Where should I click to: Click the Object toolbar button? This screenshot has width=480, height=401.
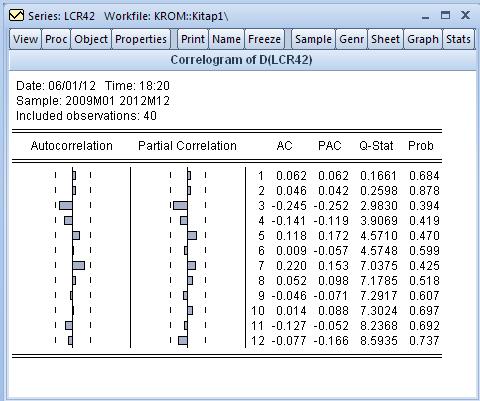[91, 39]
